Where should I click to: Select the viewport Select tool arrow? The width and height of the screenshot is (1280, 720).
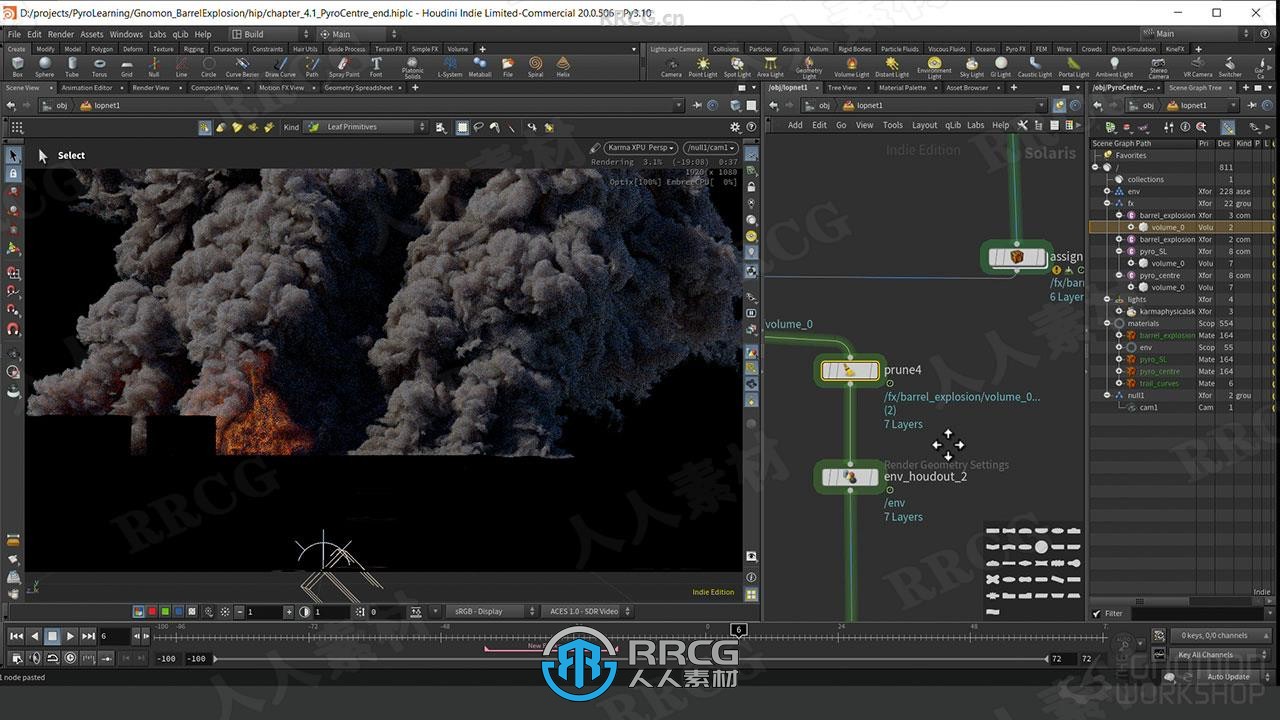coord(13,156)
